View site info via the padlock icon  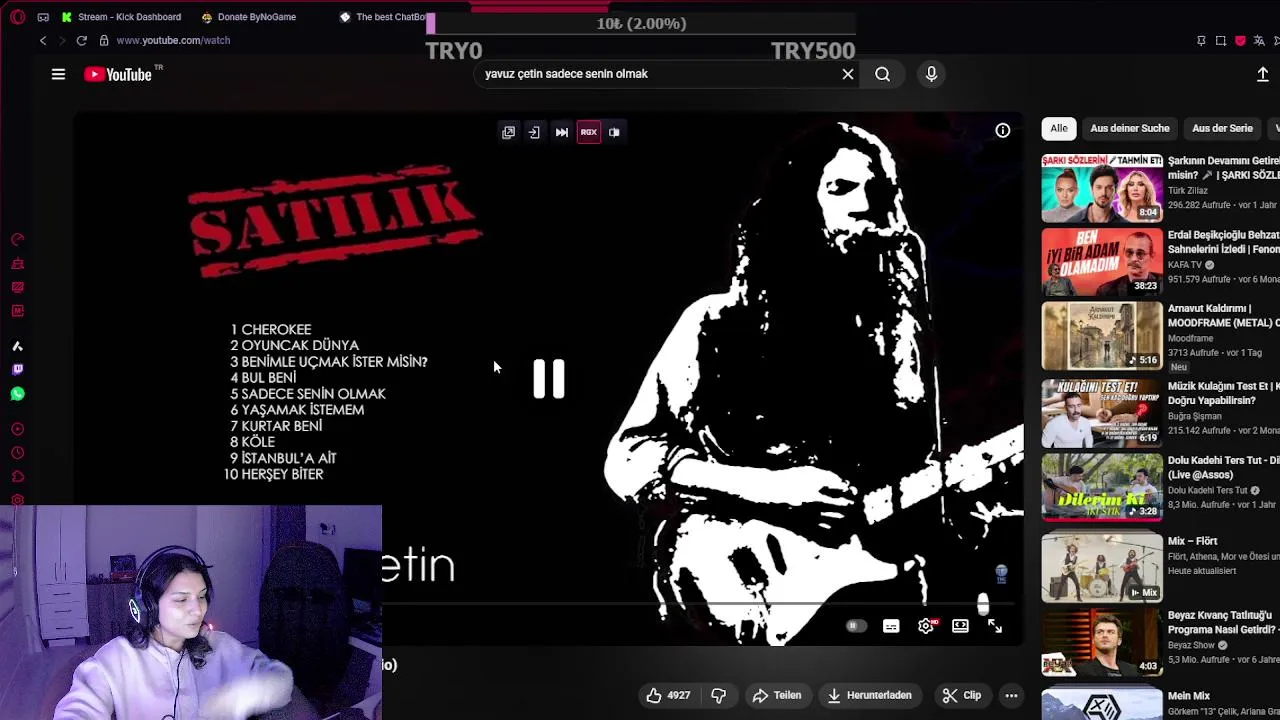coord(104,40)
